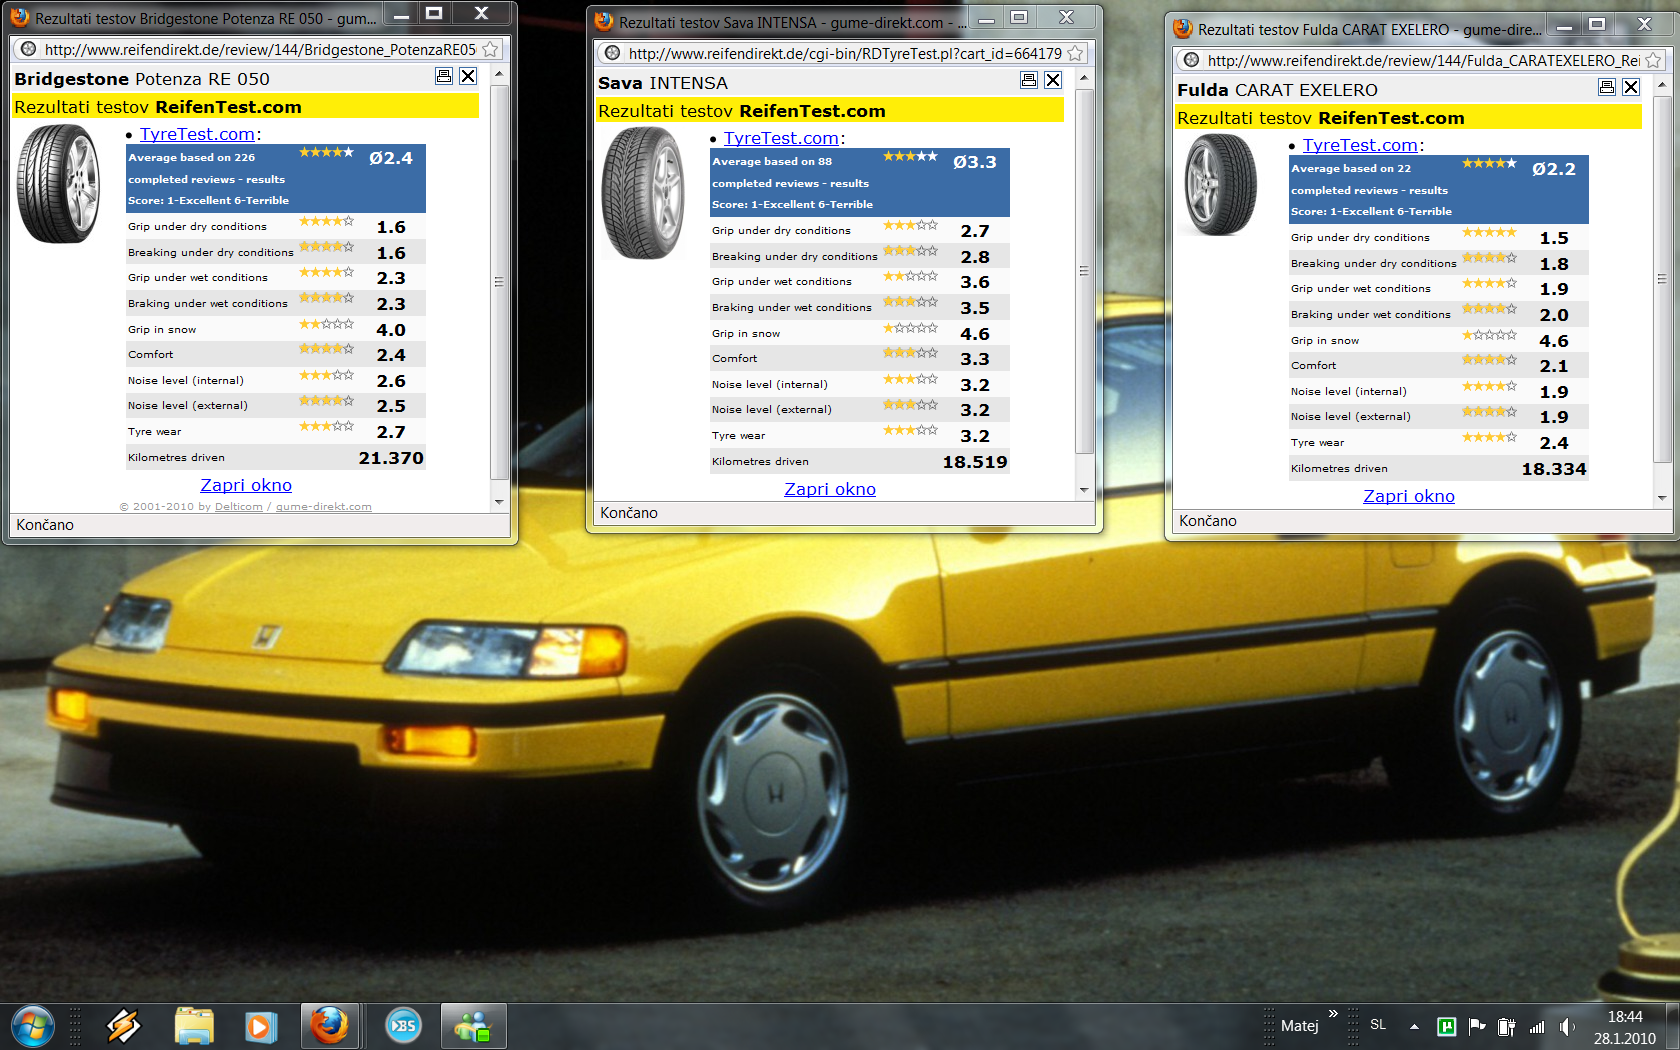Screen dimensions: 1680x1050
Task: Click the battery power tray icon
Action: coord(1506,1026)
